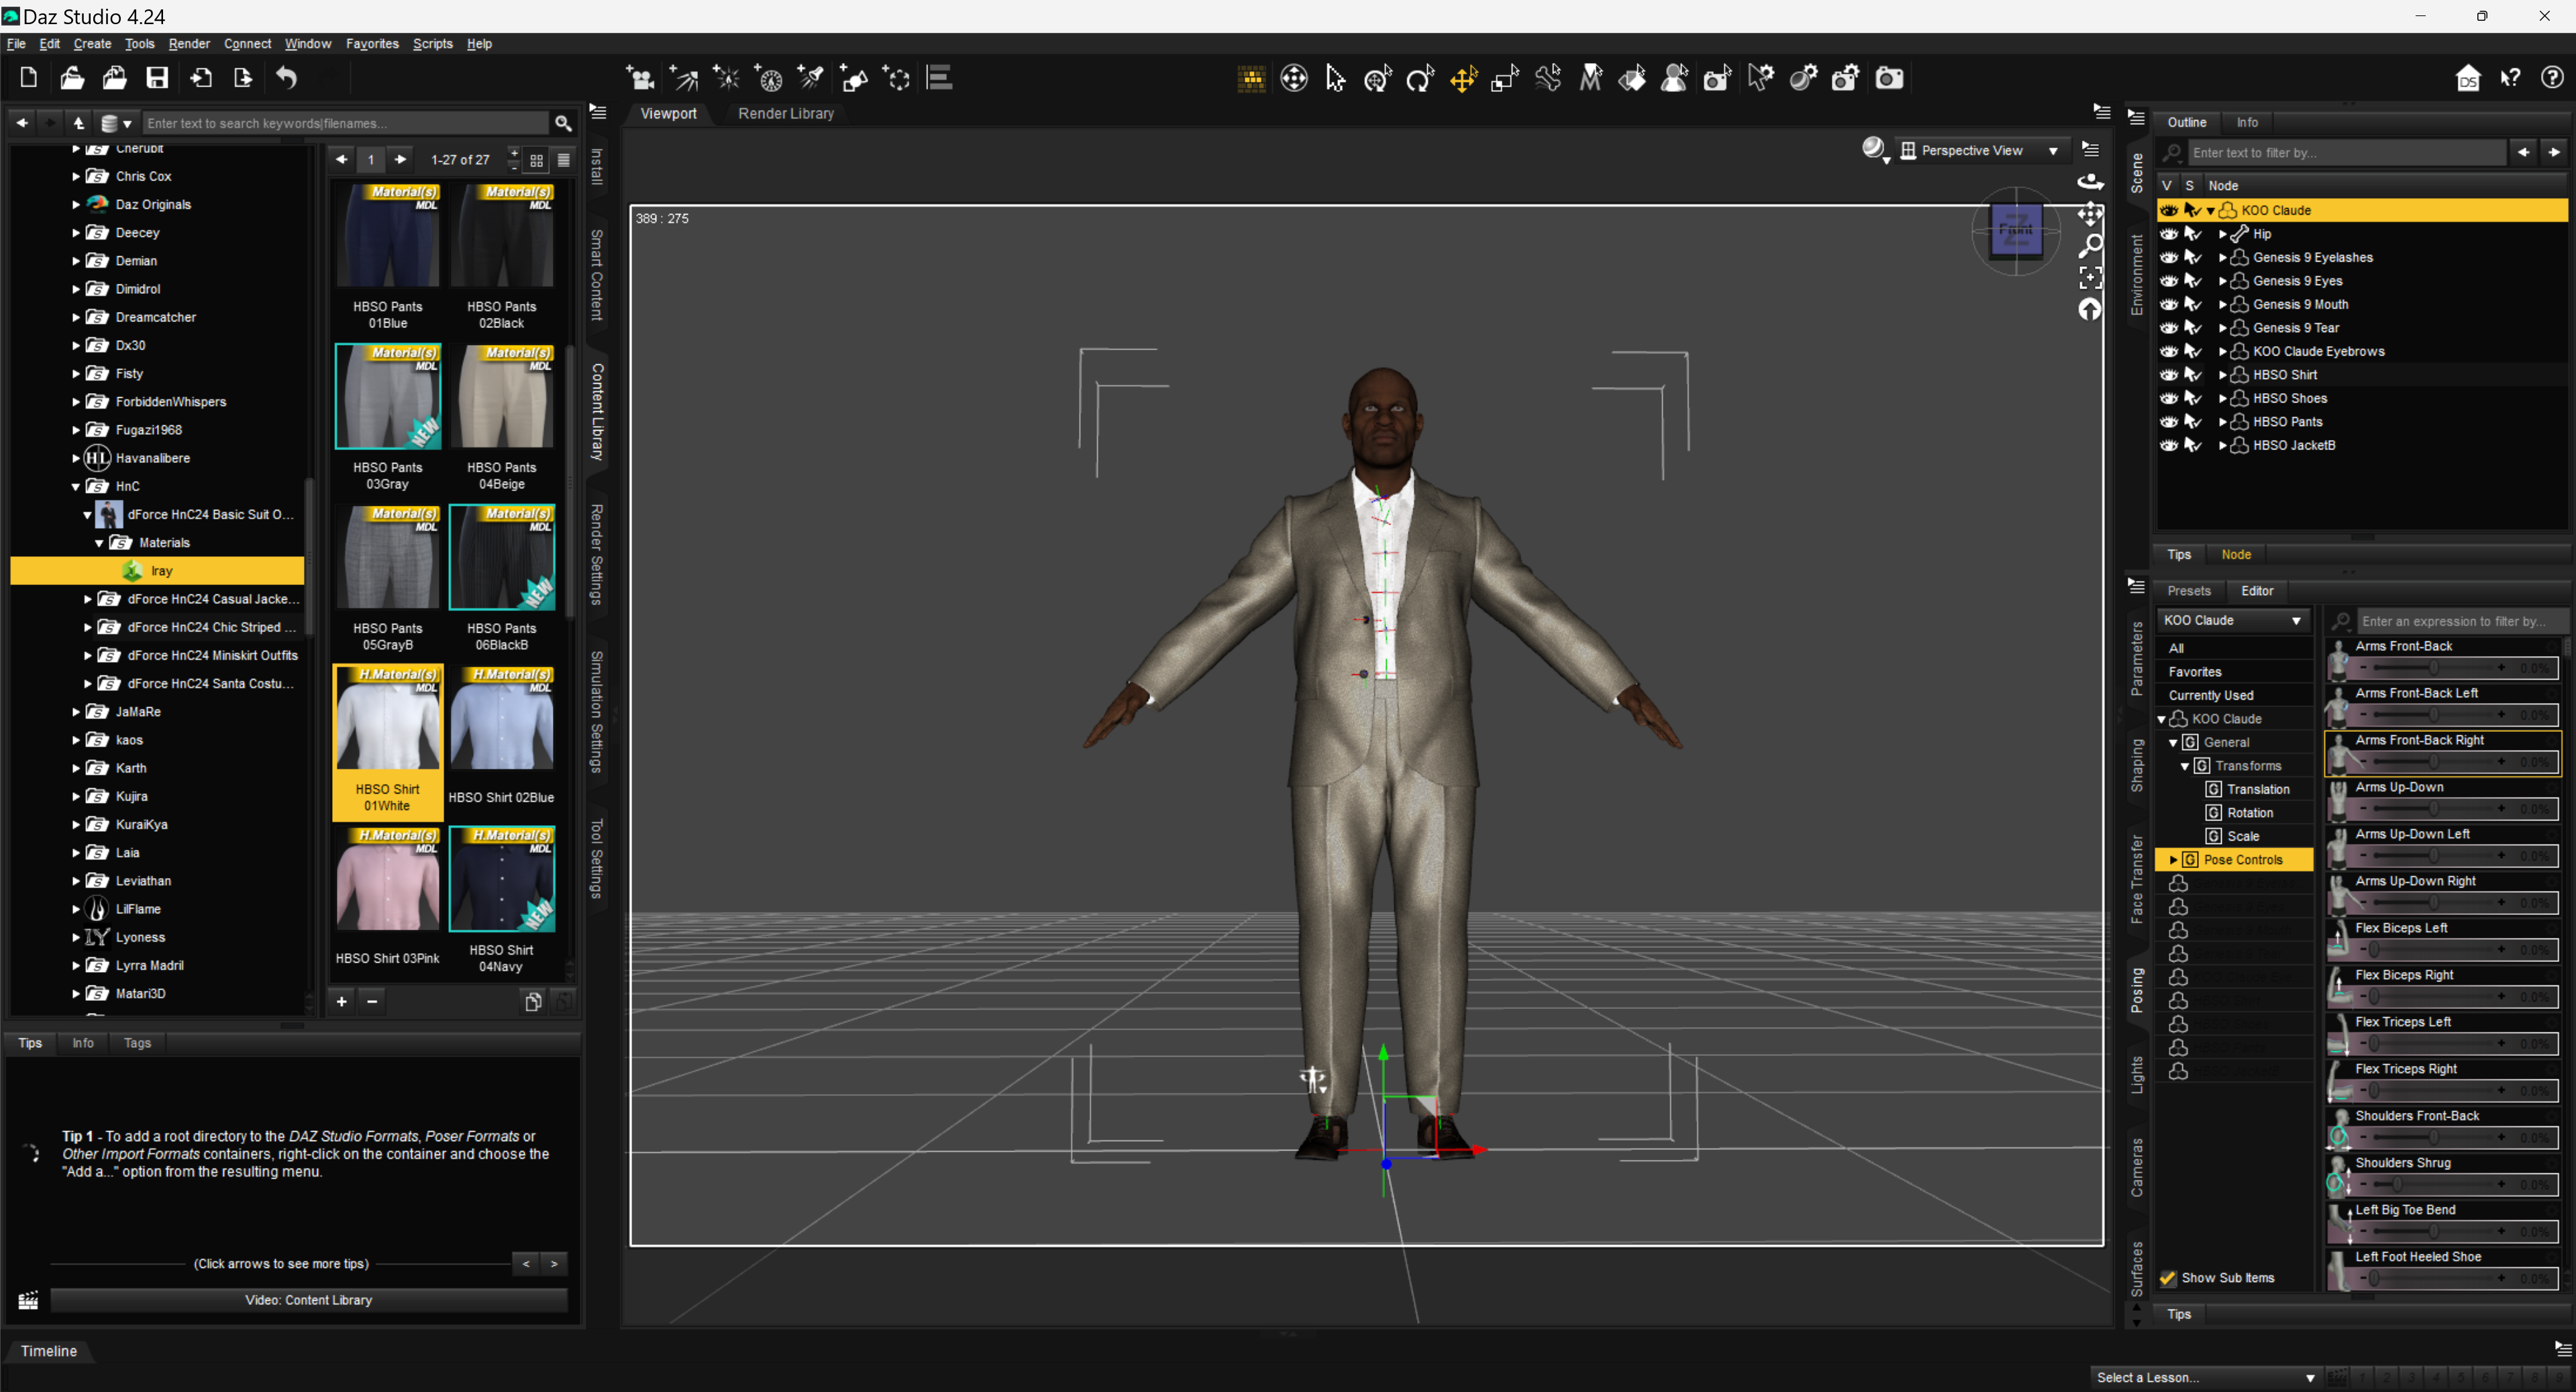Click the Render camera icon
Viewport: 2576px width, 1392px height.
tap(1888, 78)
